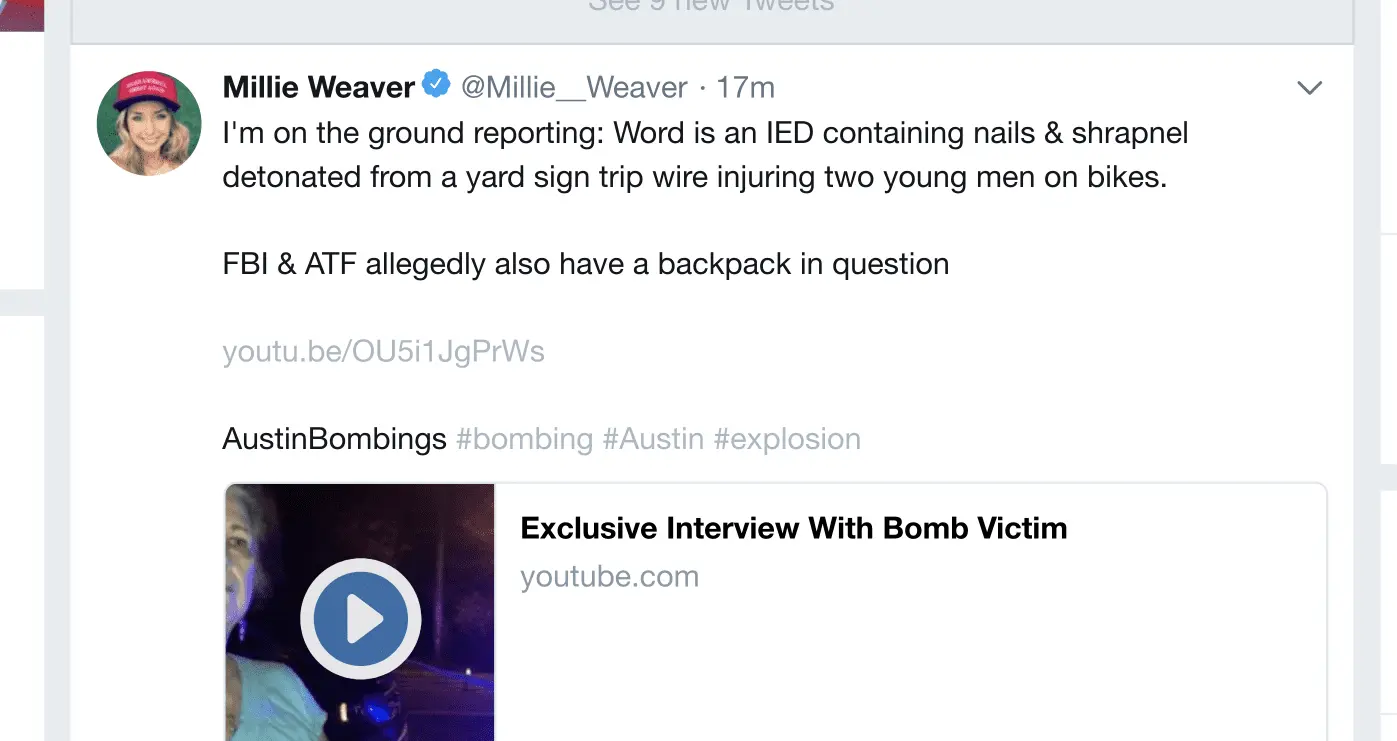Select the #bombing hashtag

pos(524,439)
